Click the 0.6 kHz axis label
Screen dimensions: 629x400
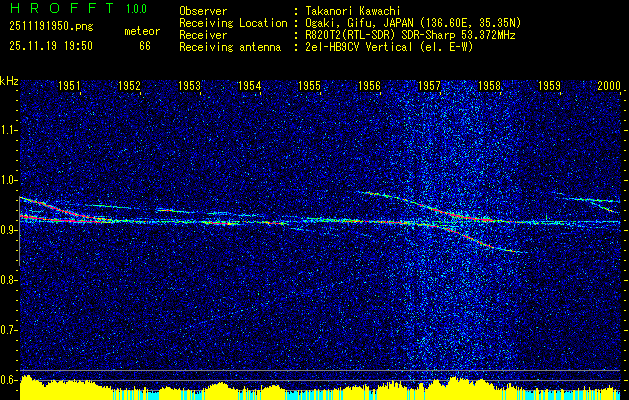tap(8, 380)
